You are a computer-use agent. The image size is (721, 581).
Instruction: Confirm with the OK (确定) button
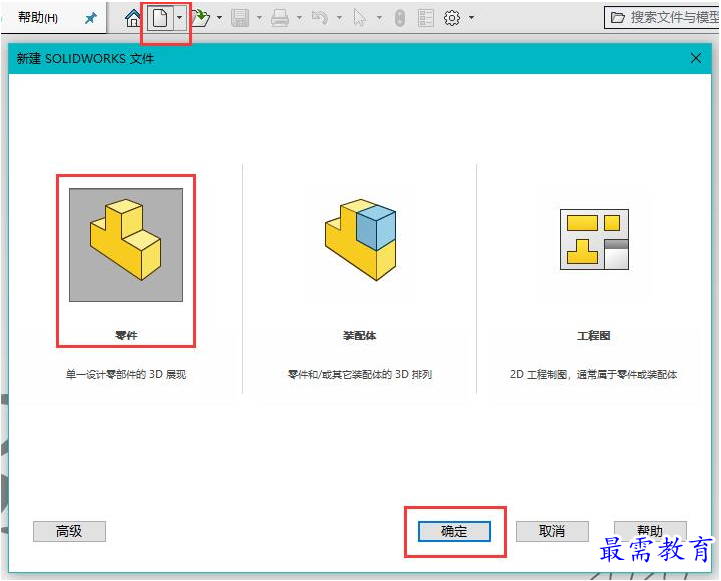coord(454,531)
